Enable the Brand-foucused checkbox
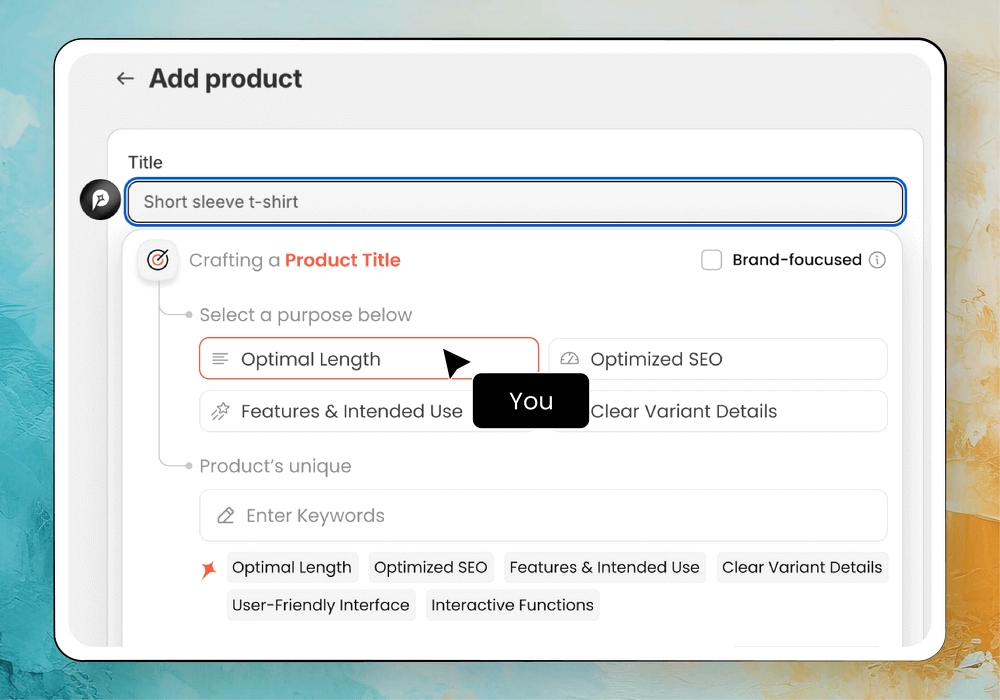The image size is (1000, 700). coord(711,260)
